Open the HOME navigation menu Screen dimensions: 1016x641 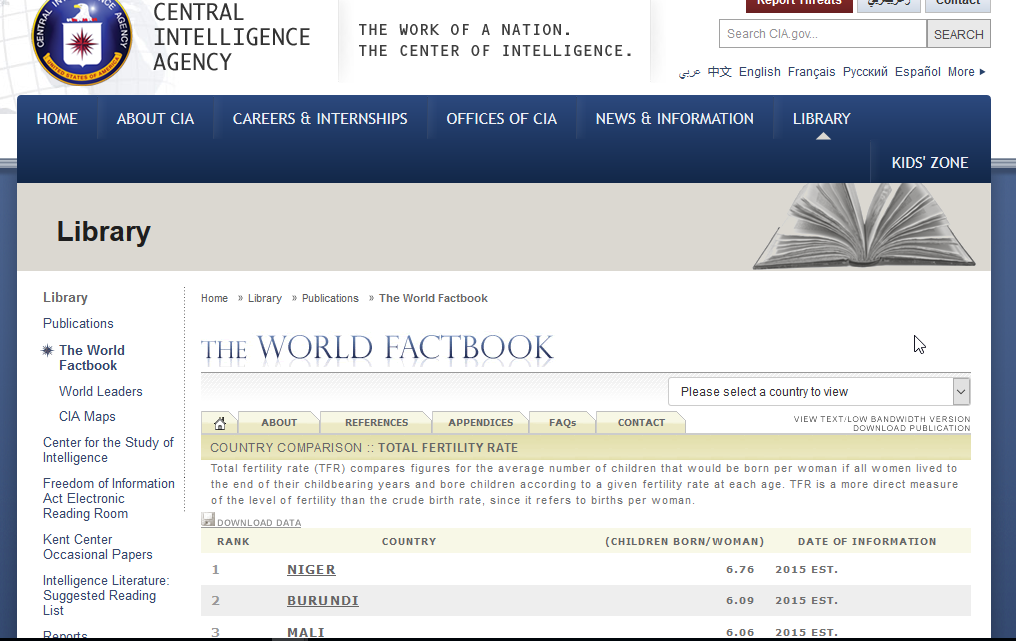(x=57, y=119)
